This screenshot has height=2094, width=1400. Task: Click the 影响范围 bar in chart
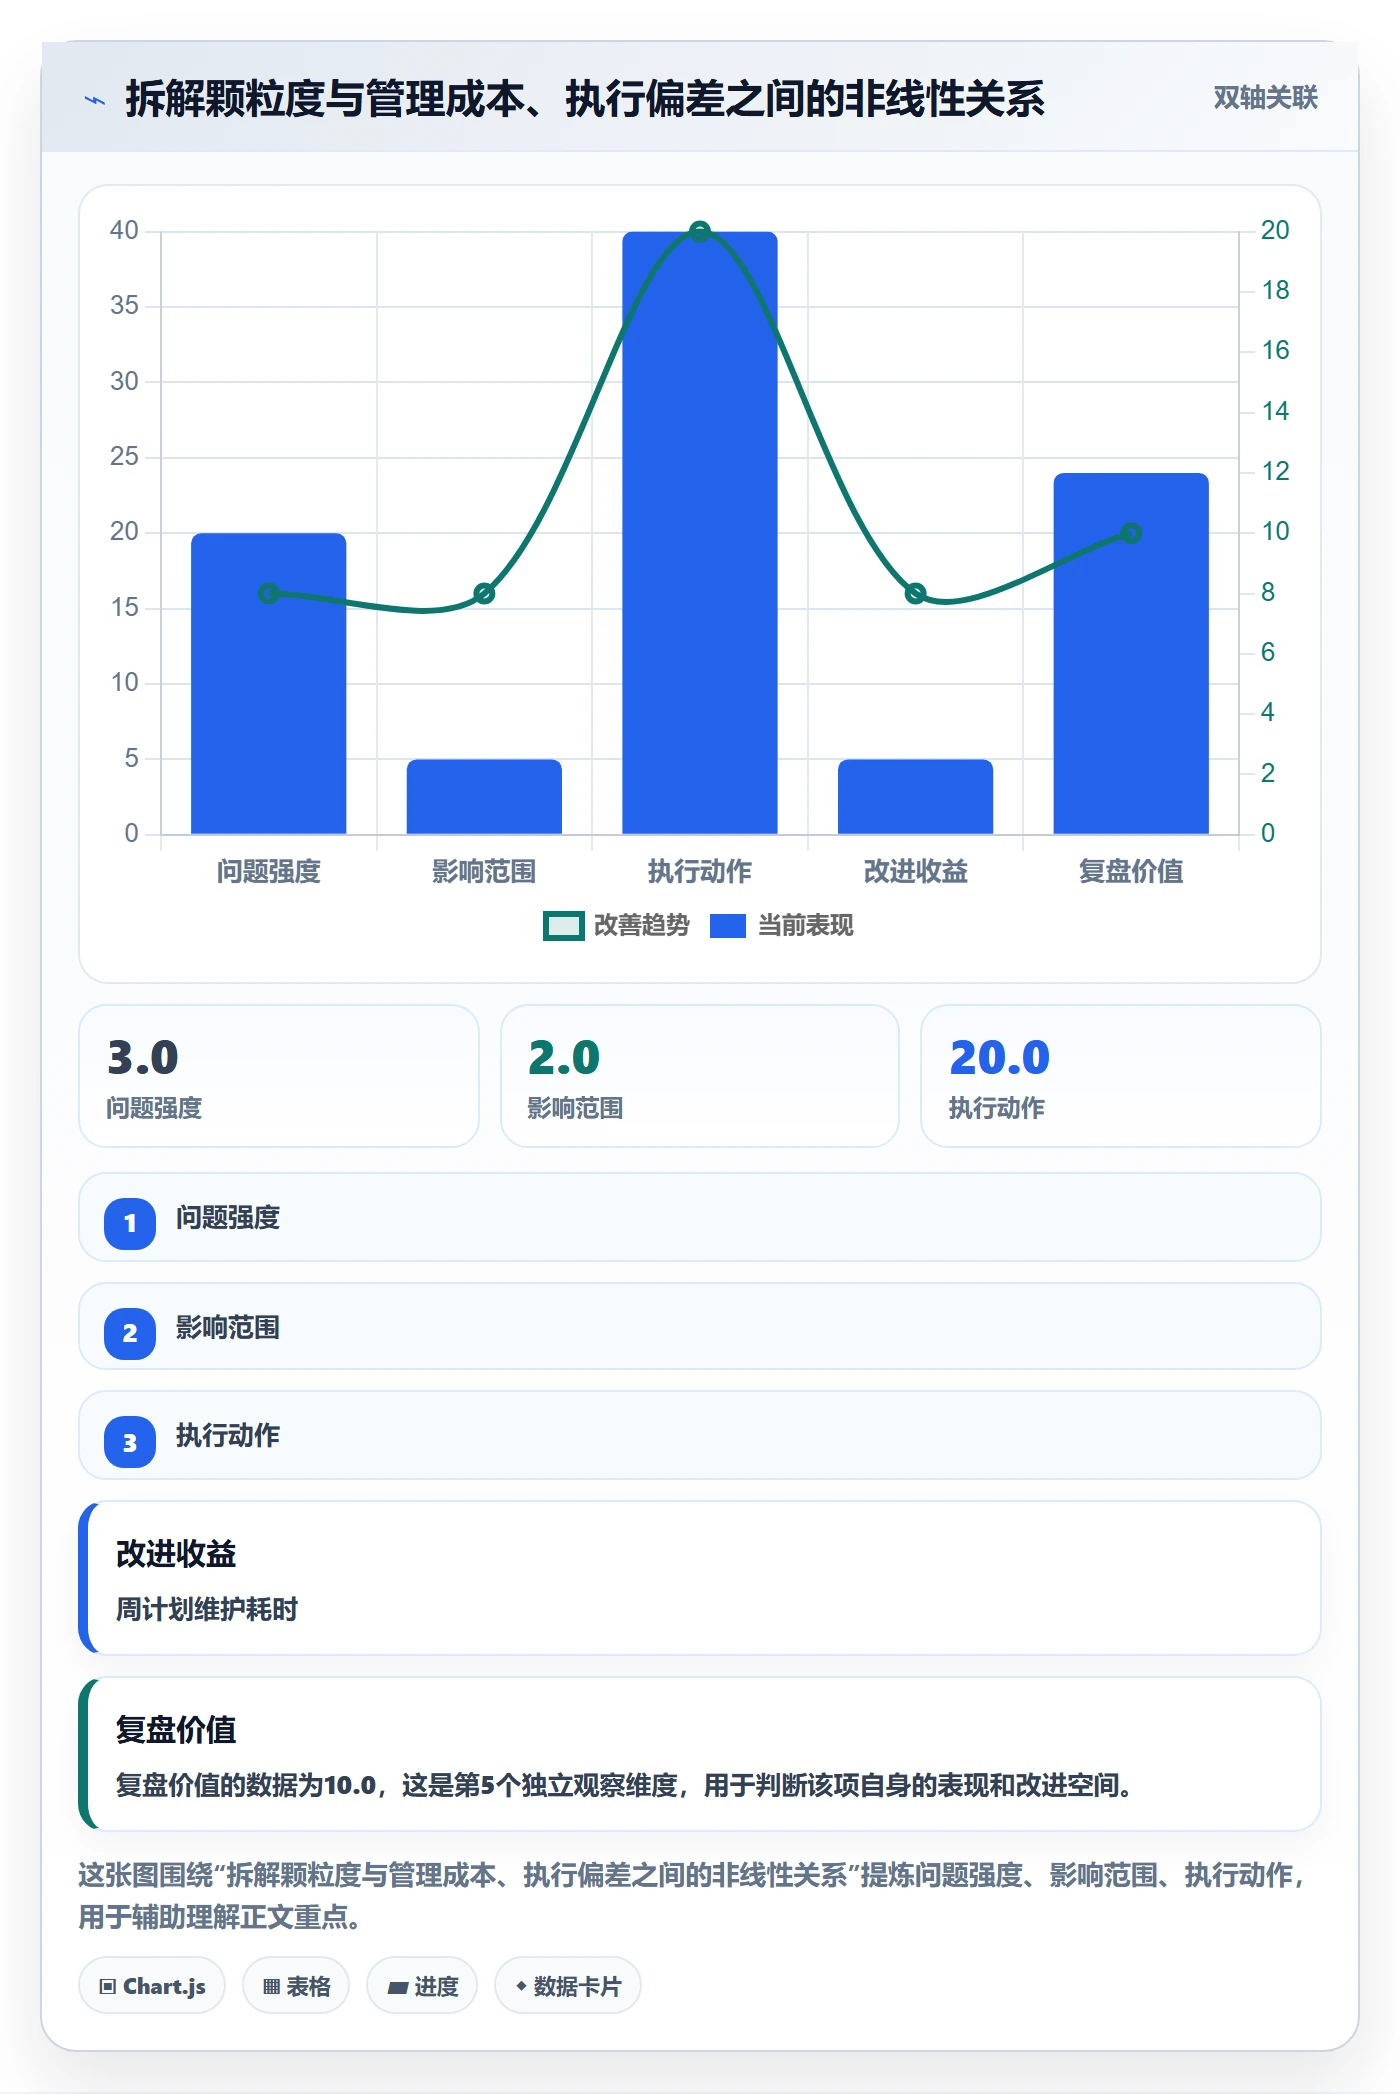point(484,796)
